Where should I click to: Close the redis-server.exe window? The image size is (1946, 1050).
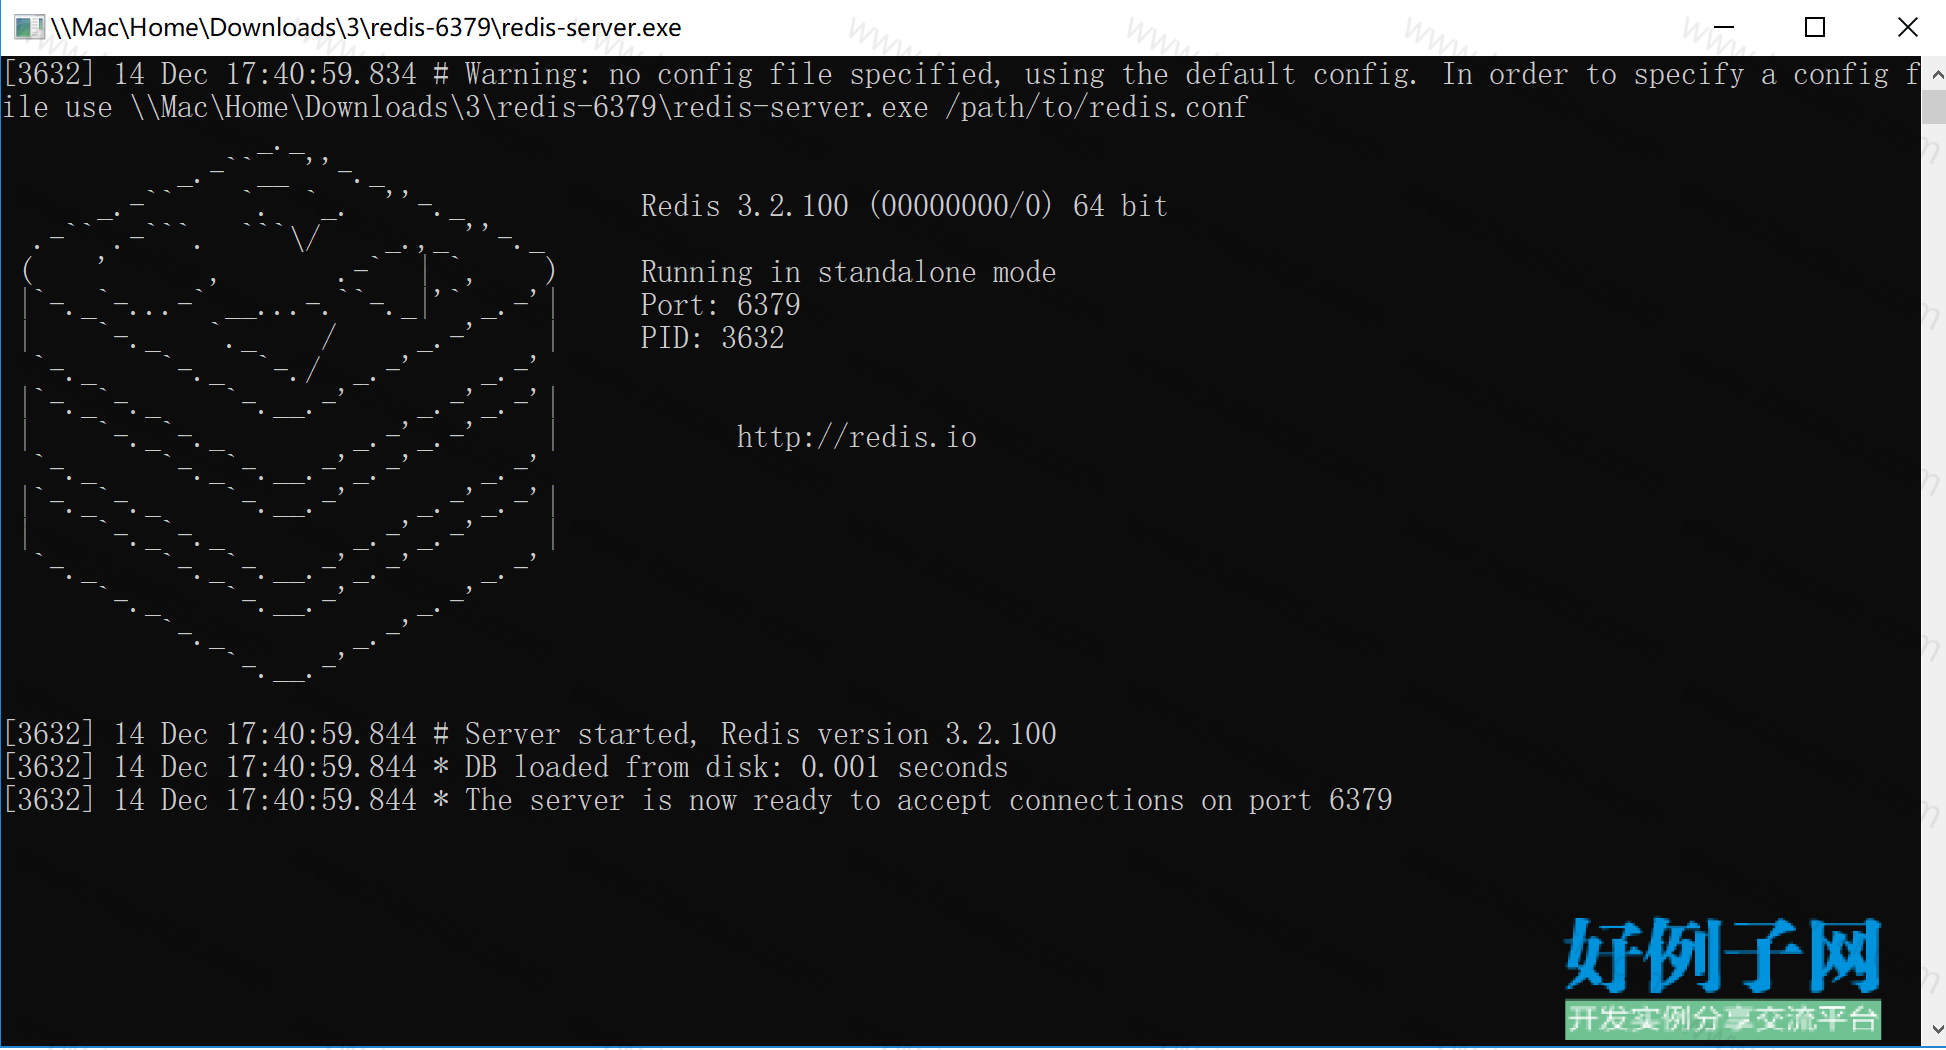pos(1907,27)
